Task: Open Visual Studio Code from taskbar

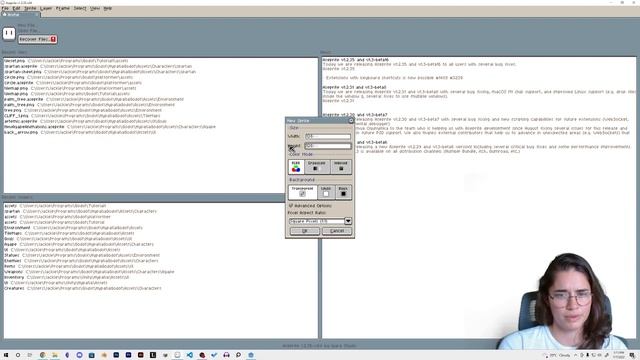Action: pos(189,355)
